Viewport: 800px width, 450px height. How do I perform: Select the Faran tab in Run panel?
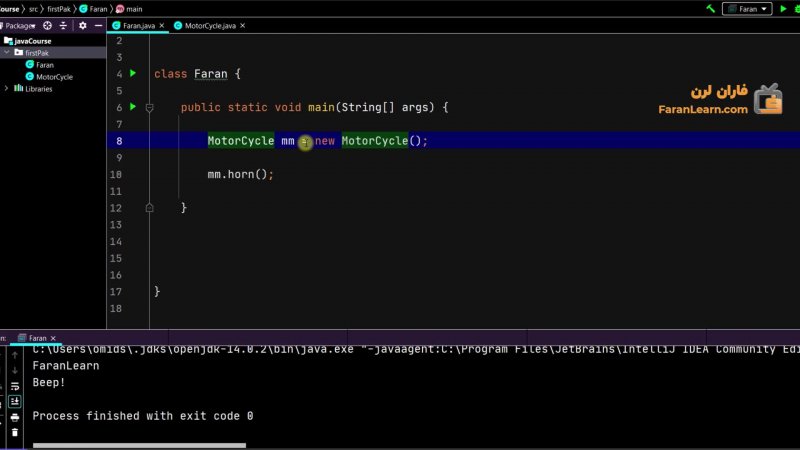click(x=37, y=338)
